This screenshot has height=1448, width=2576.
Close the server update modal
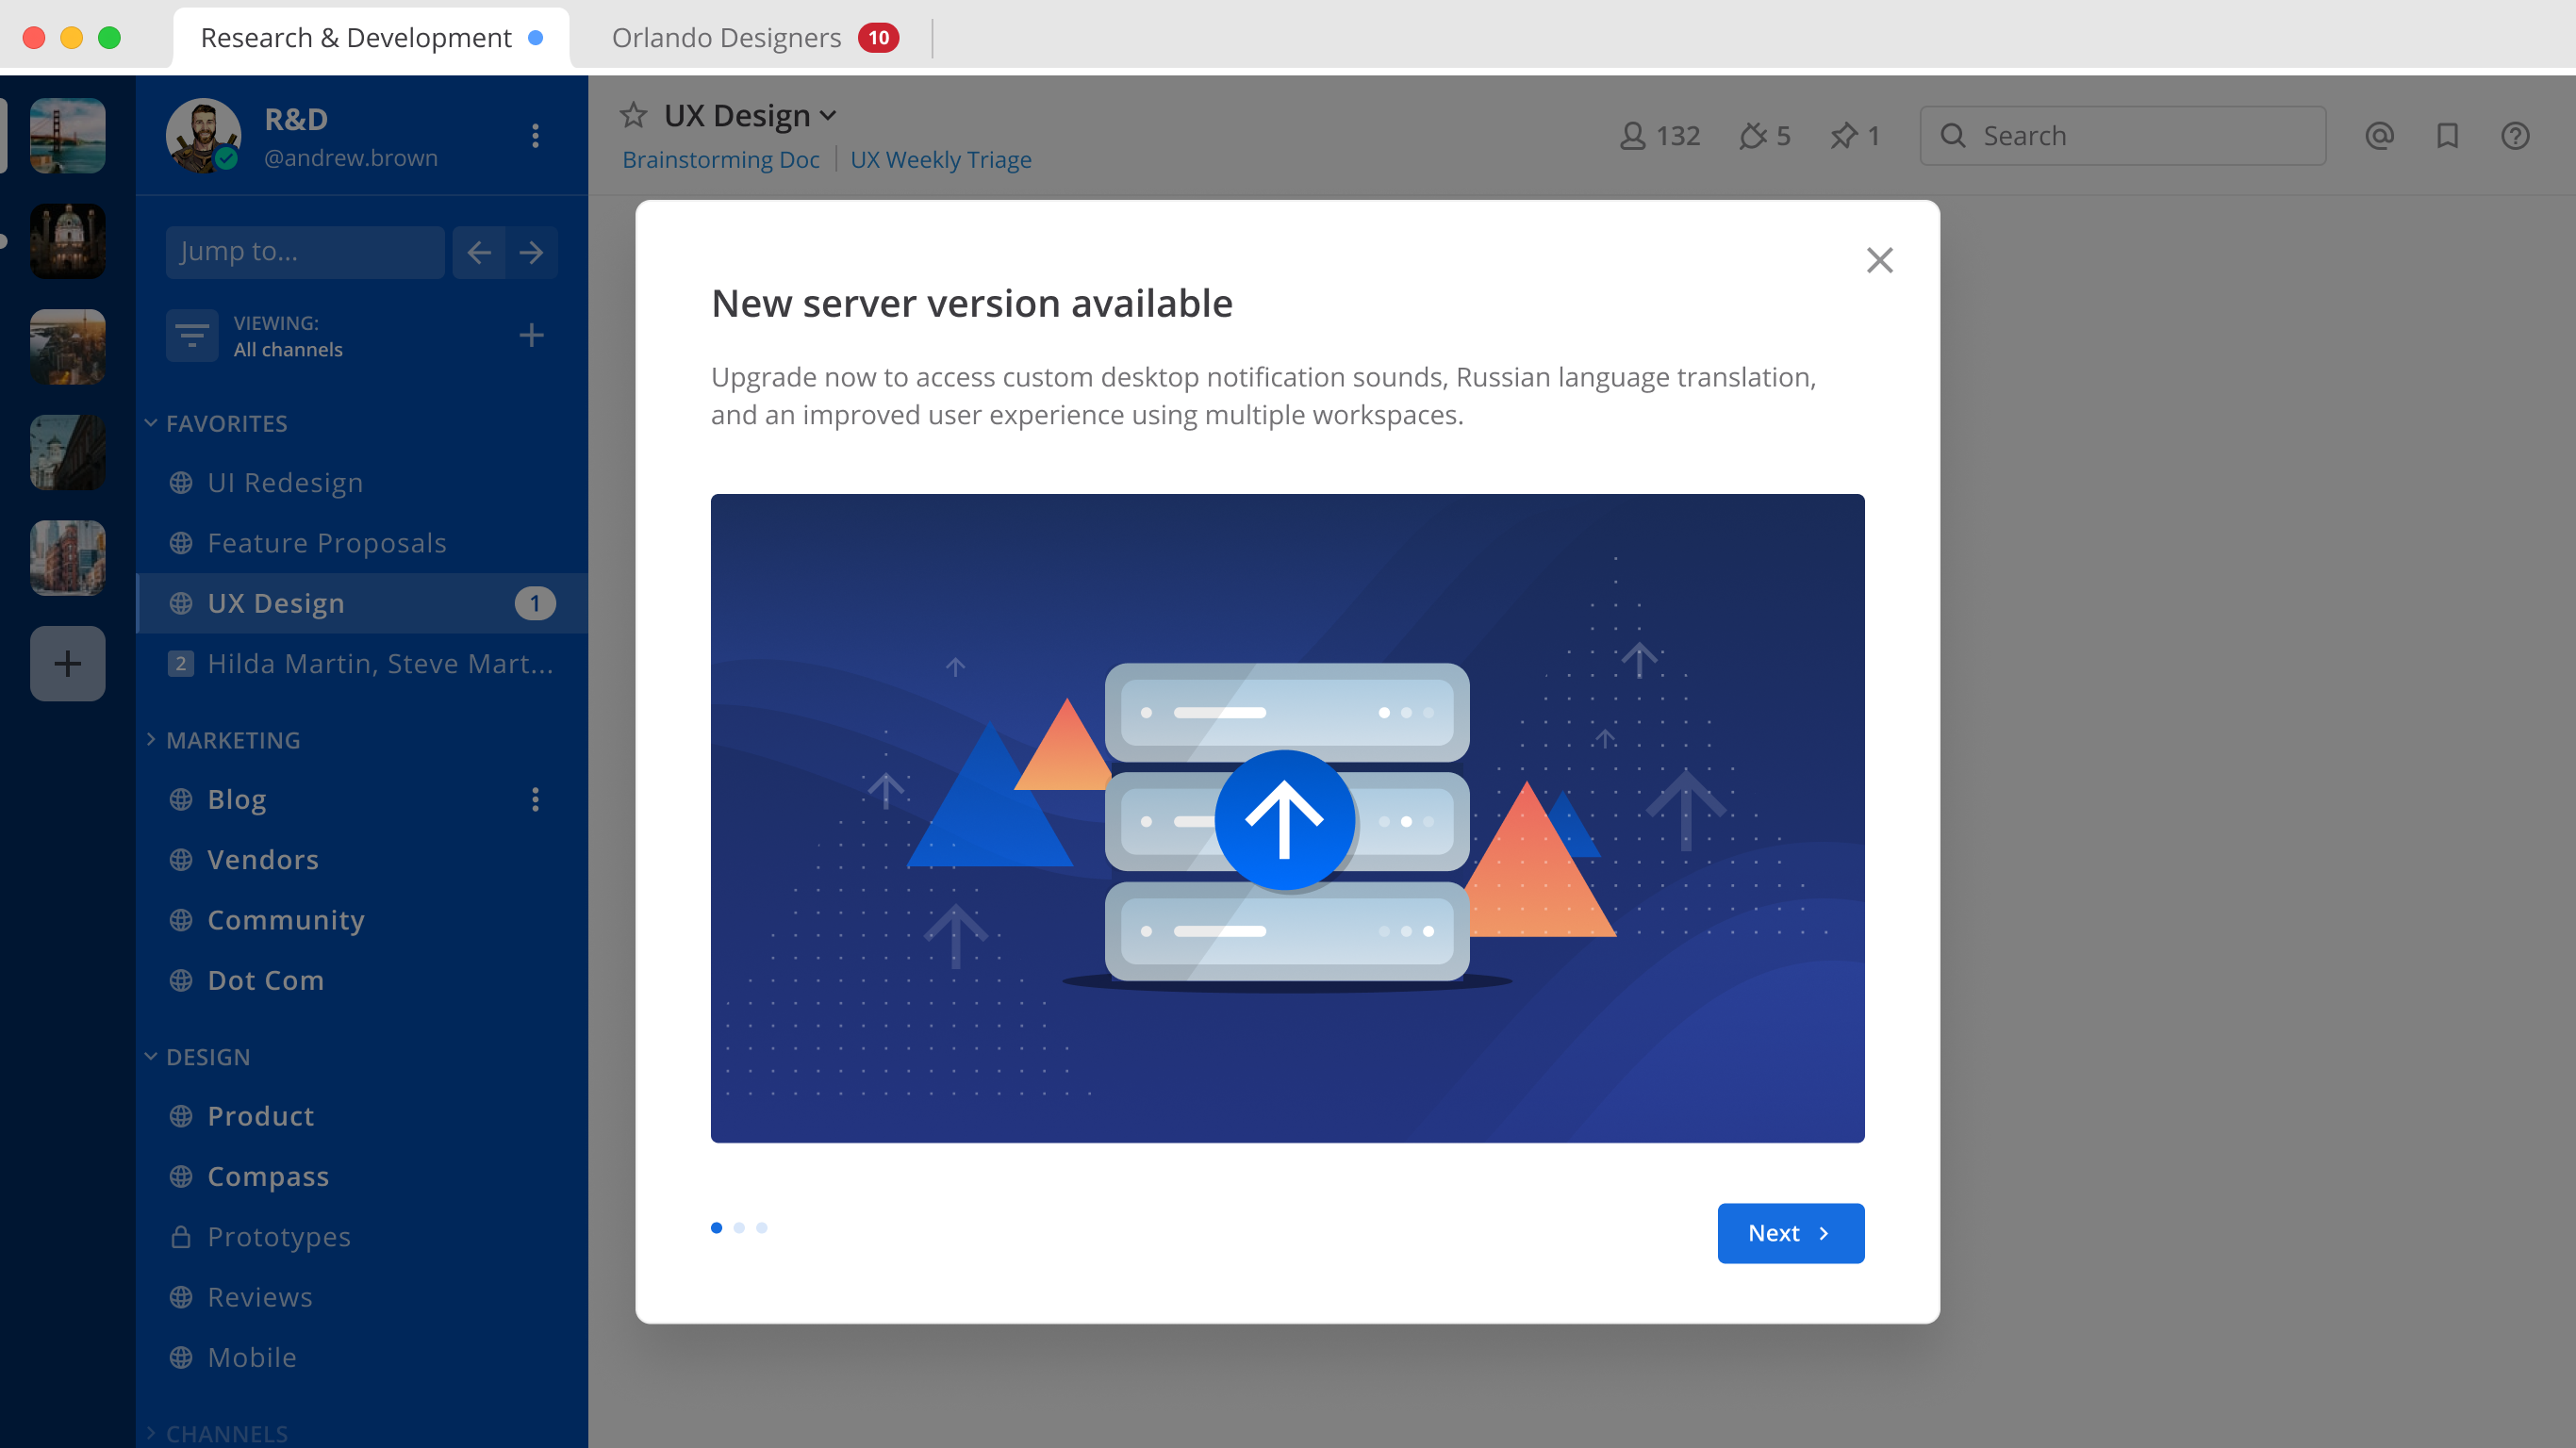click(1879, 260)
